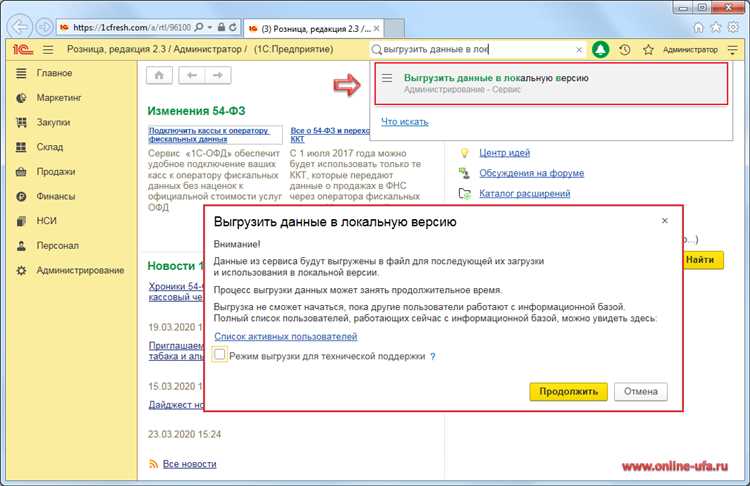Open the 'Каталог расширений' link

(x=525, y=193)
